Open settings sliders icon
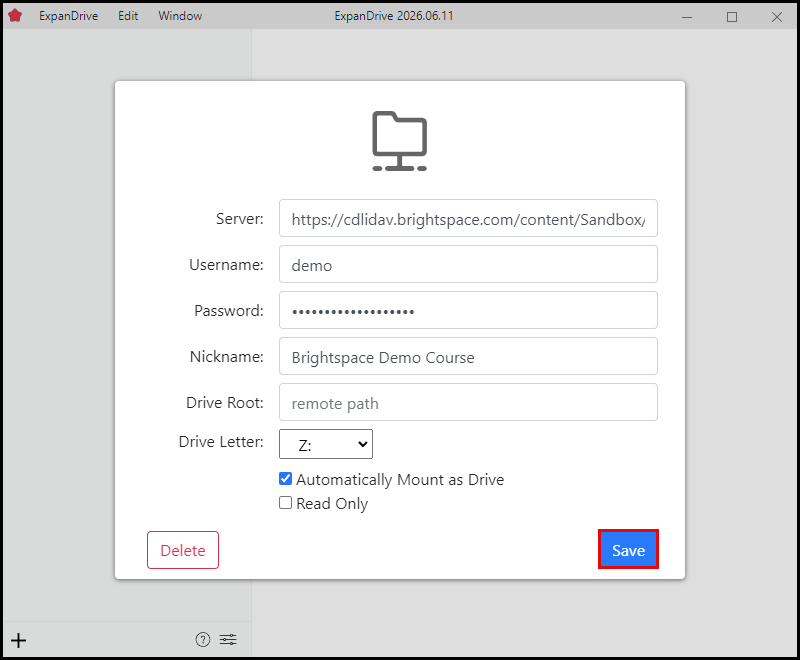 [x=228, y=639]
